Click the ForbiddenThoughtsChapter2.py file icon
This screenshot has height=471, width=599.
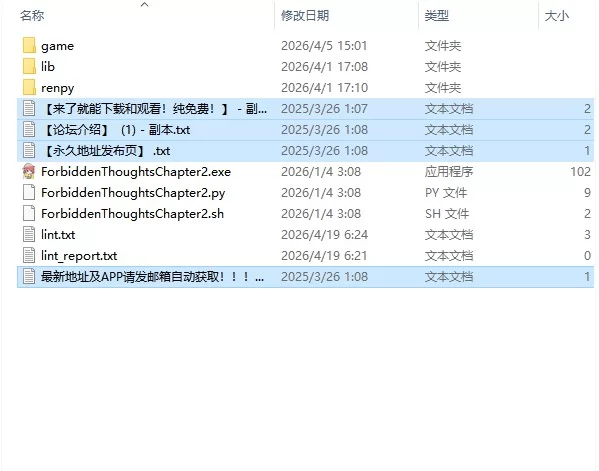point(29,193)
